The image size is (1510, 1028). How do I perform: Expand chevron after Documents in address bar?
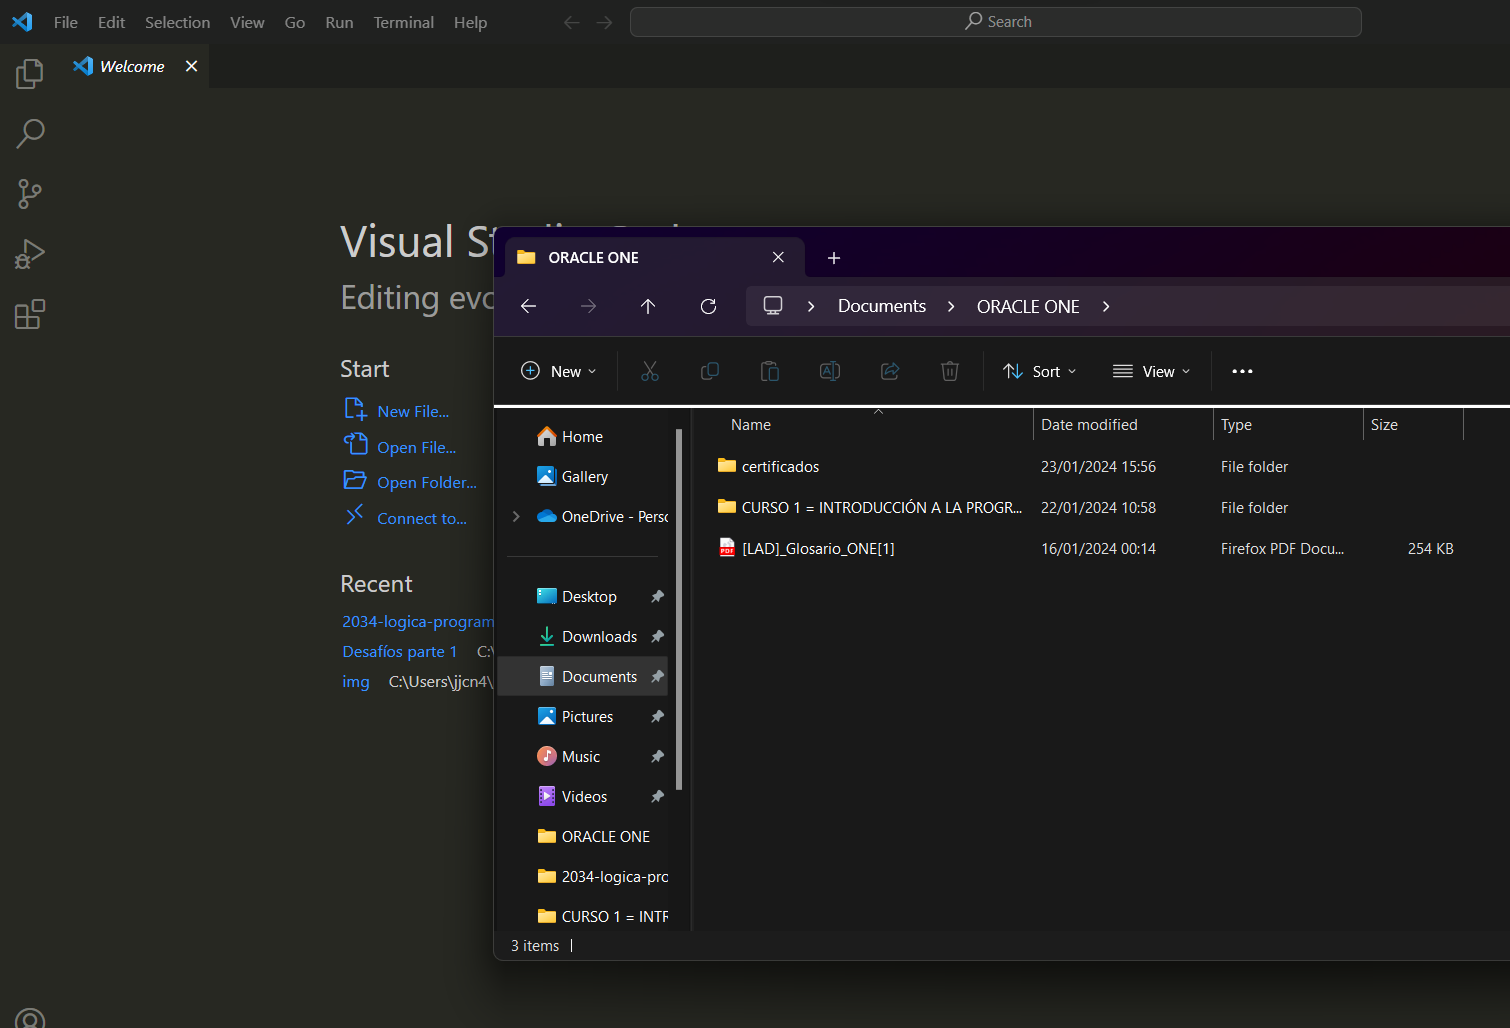(951, 306)
